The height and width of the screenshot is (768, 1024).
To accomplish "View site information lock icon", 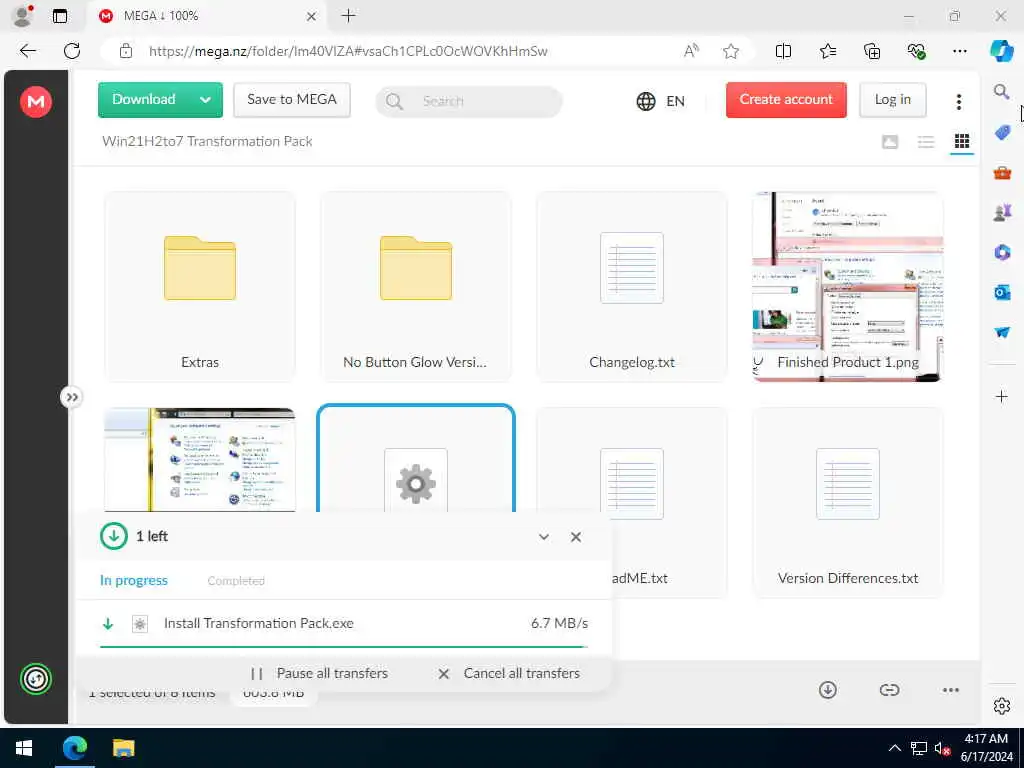I will (x=126, y=51).
